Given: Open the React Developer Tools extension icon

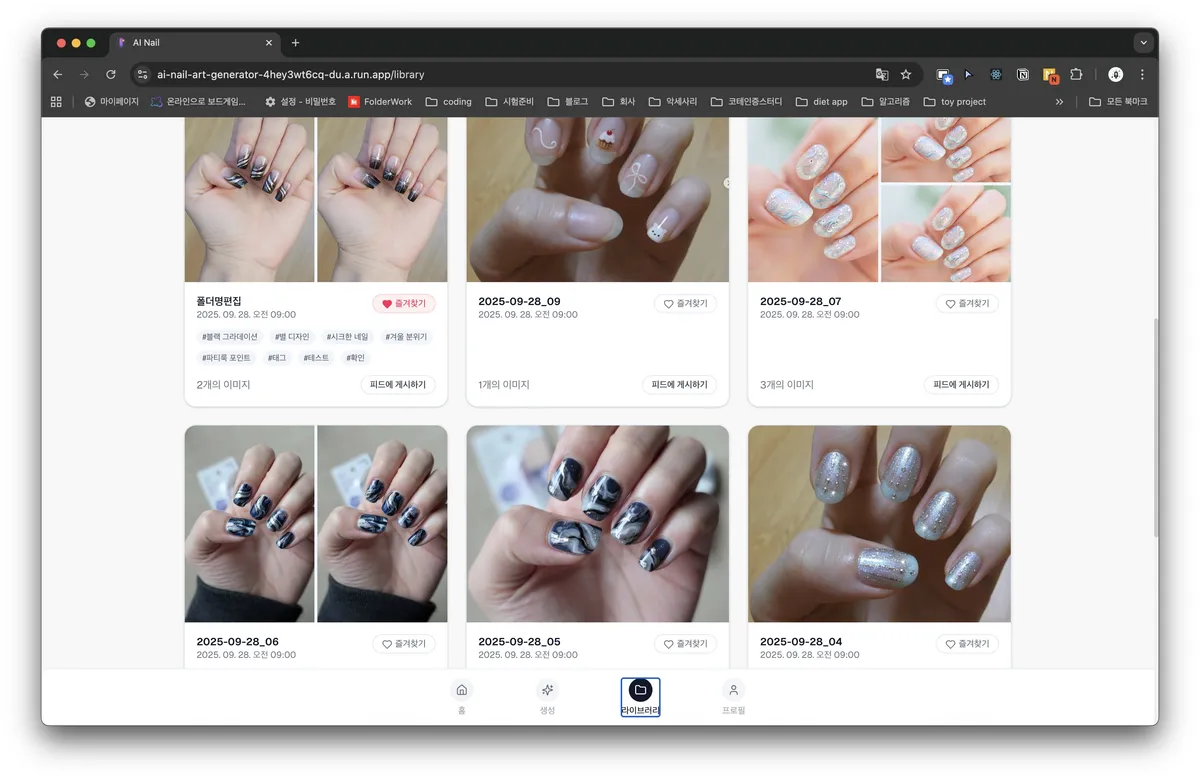Looking at the screenshot, I should coord(996,74).
